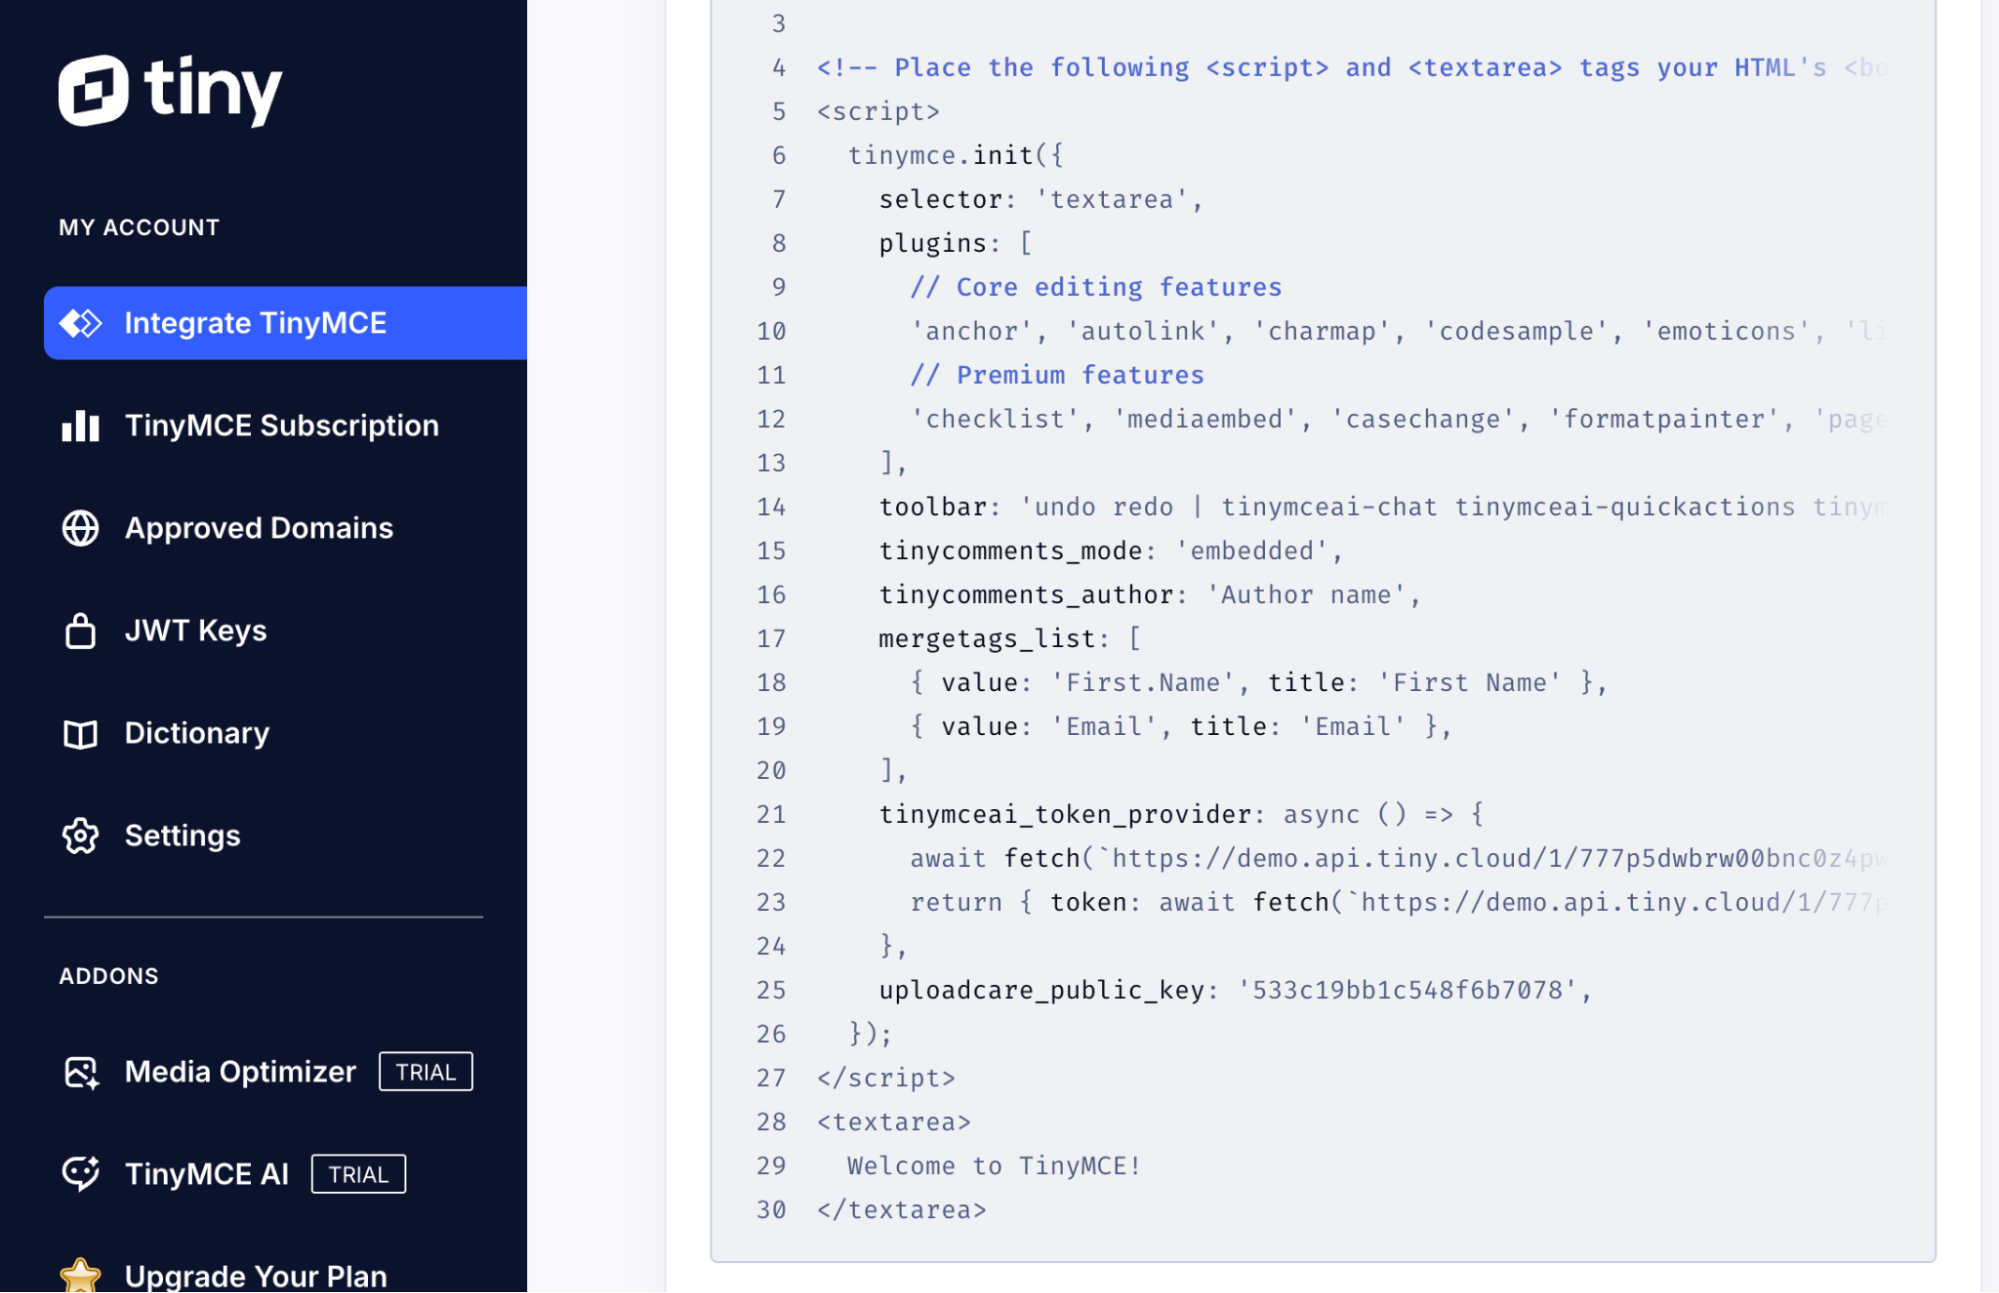Click the TRIAL badge next to TinyMCE AI
Viewport: 1999px width, 1293px height.
pos(359,1174)
